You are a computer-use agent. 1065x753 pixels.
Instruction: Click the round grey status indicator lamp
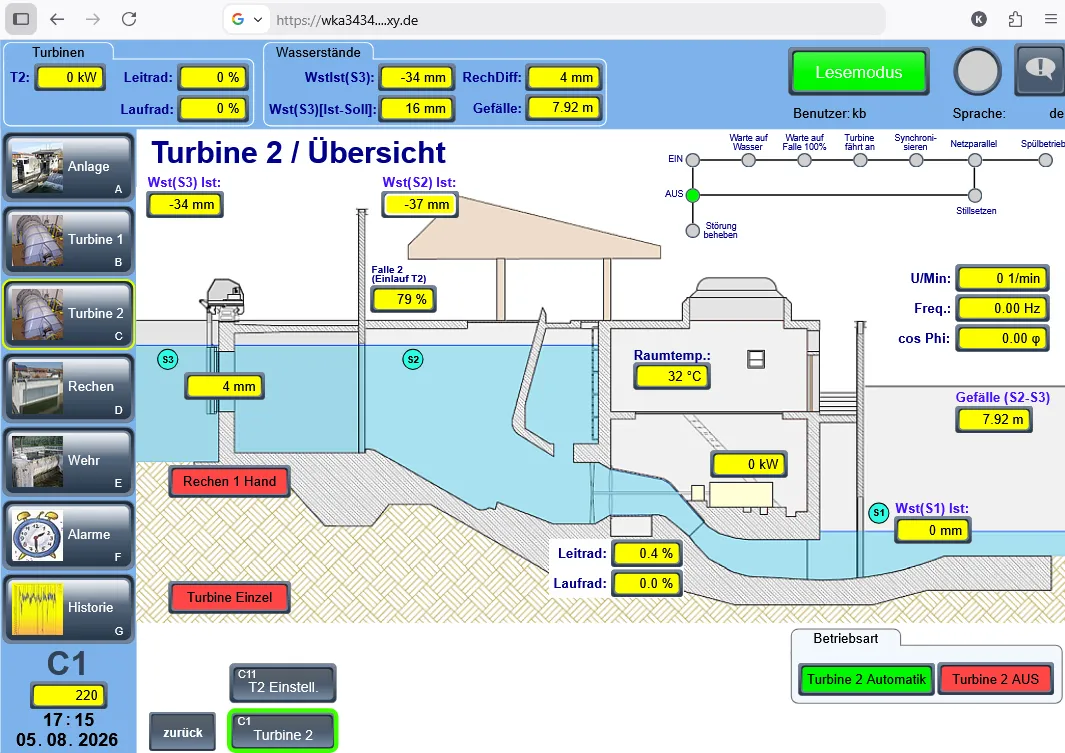click(x=977, y=71)
